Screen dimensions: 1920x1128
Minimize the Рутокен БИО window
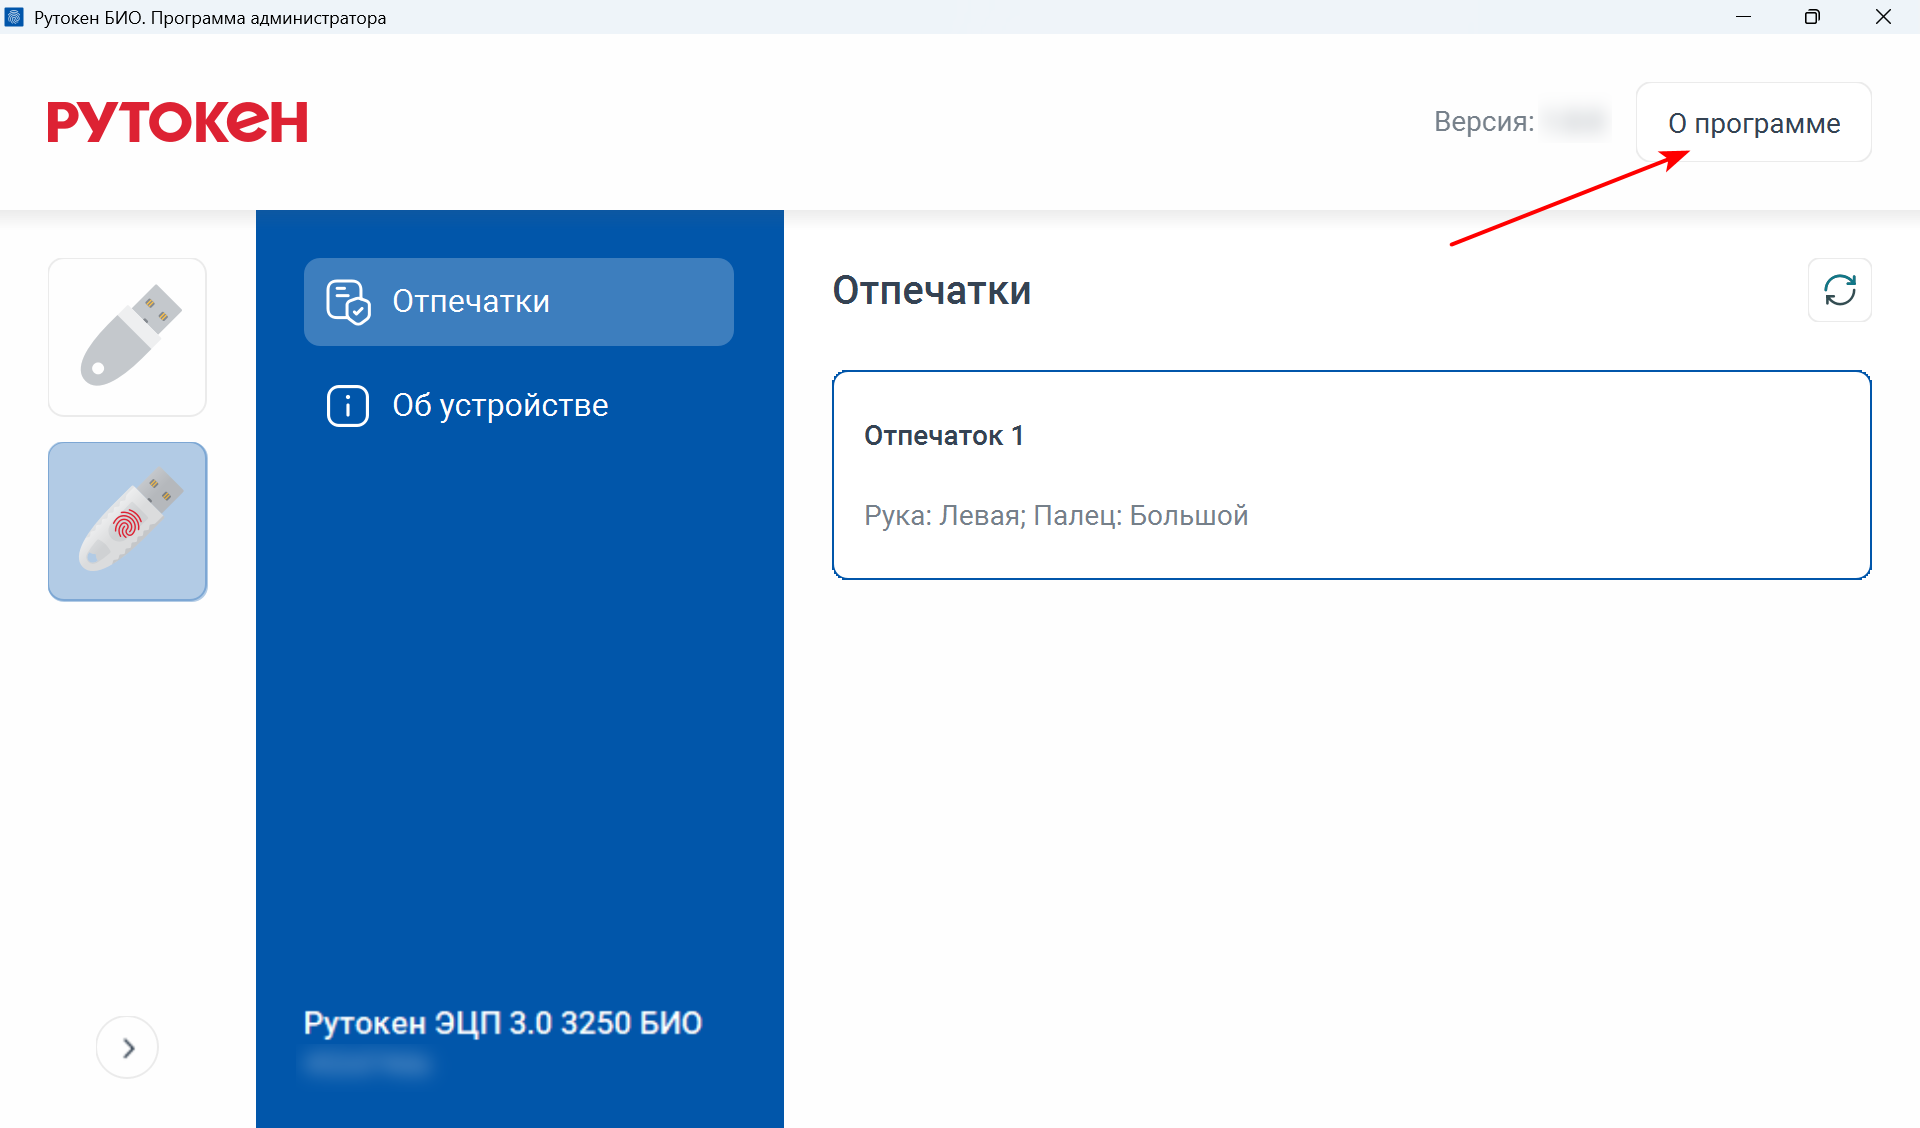pyautogui.click(x=1743, y=17)
